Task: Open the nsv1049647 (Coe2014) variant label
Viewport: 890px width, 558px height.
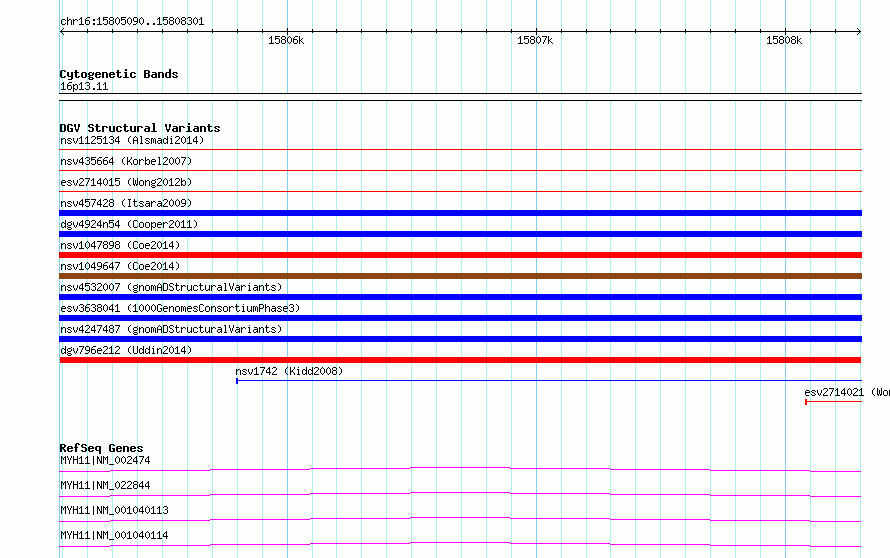Action: pos(120,266)
